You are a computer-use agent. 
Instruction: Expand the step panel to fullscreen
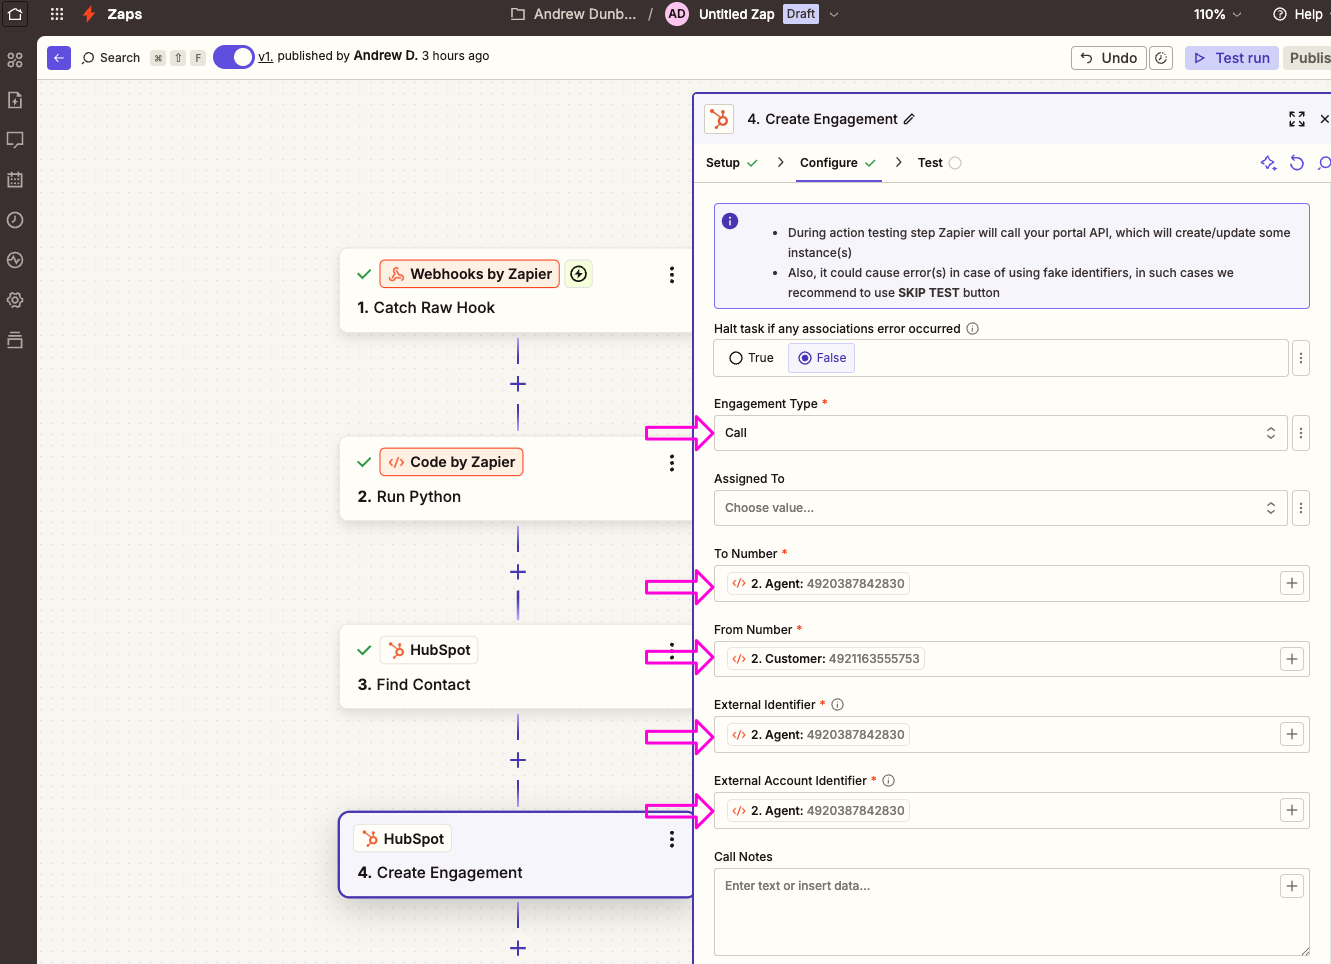click(x=1297, y=119)
